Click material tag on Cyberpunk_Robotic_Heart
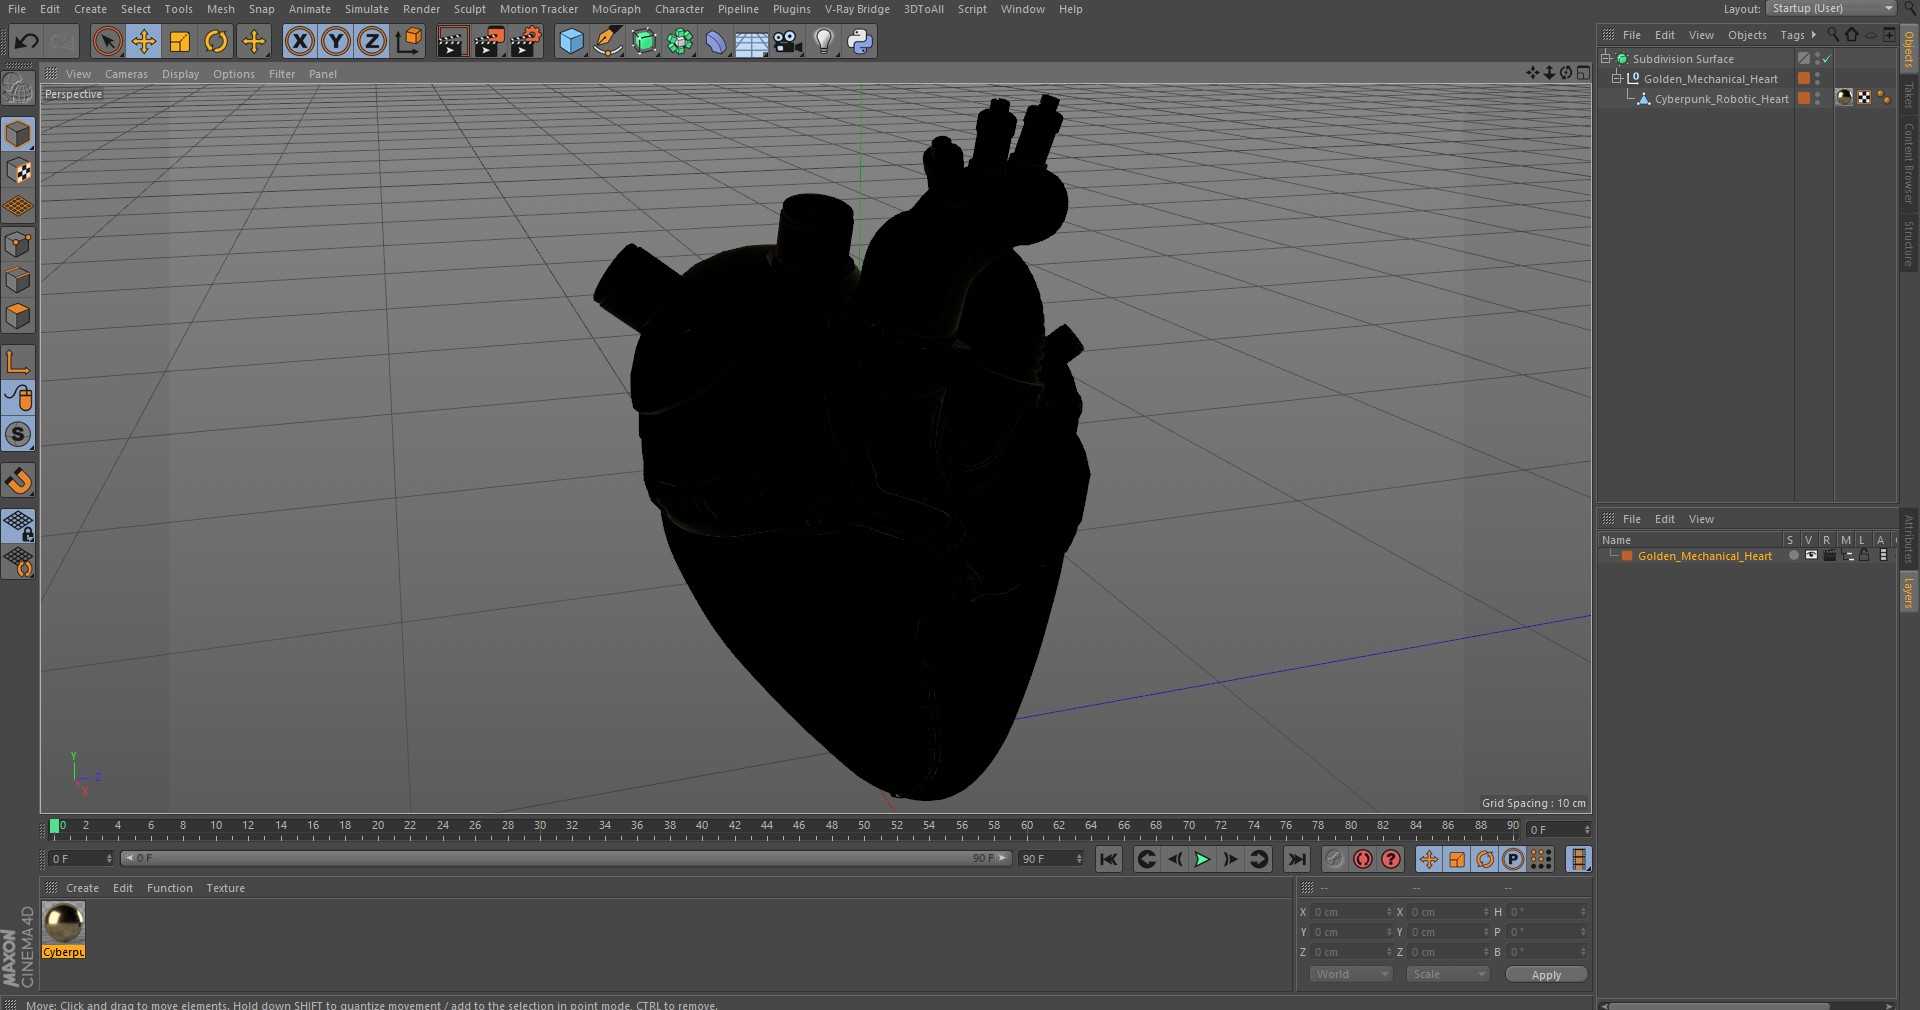This screenshot has height=1010, width=1920. 1844,97
